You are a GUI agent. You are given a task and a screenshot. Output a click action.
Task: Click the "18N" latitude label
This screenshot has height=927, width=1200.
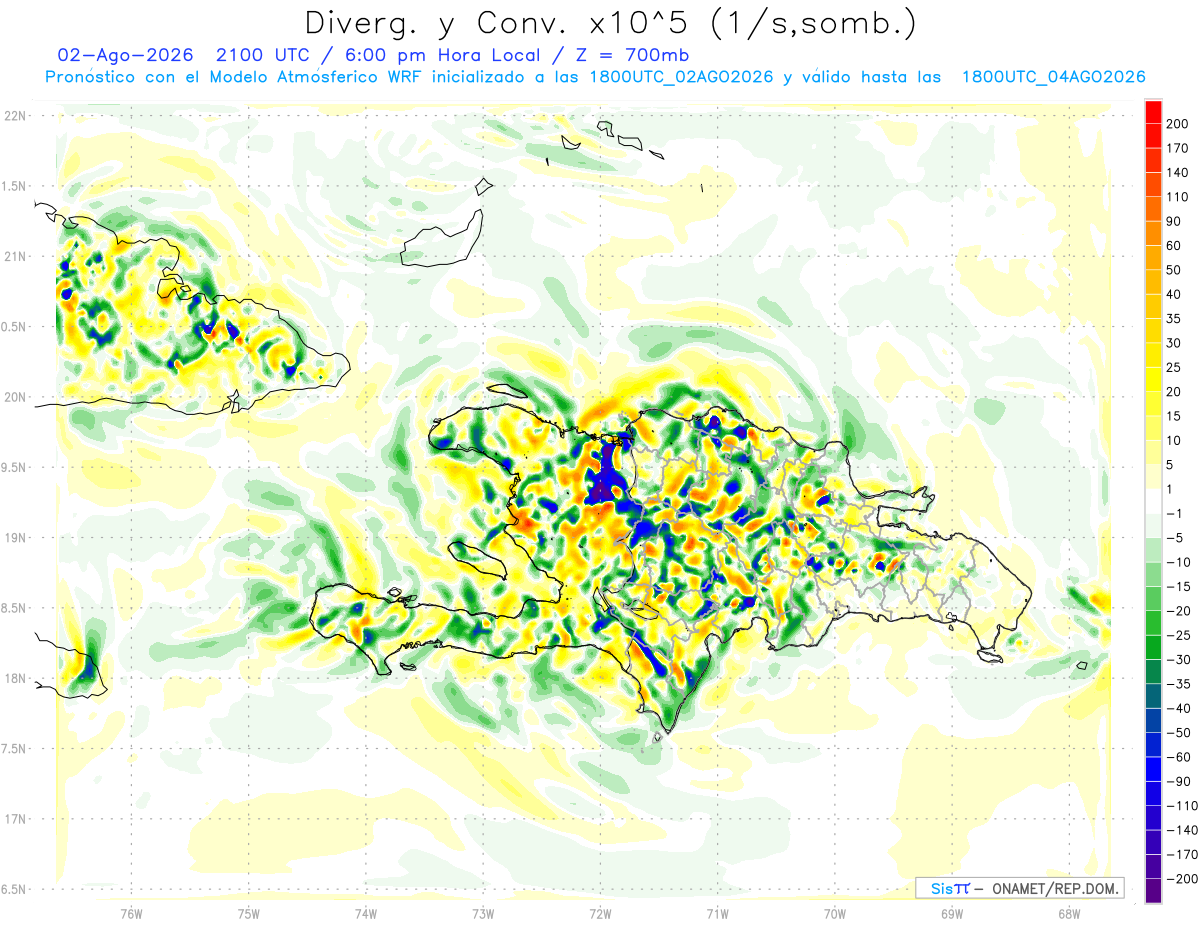15,679
